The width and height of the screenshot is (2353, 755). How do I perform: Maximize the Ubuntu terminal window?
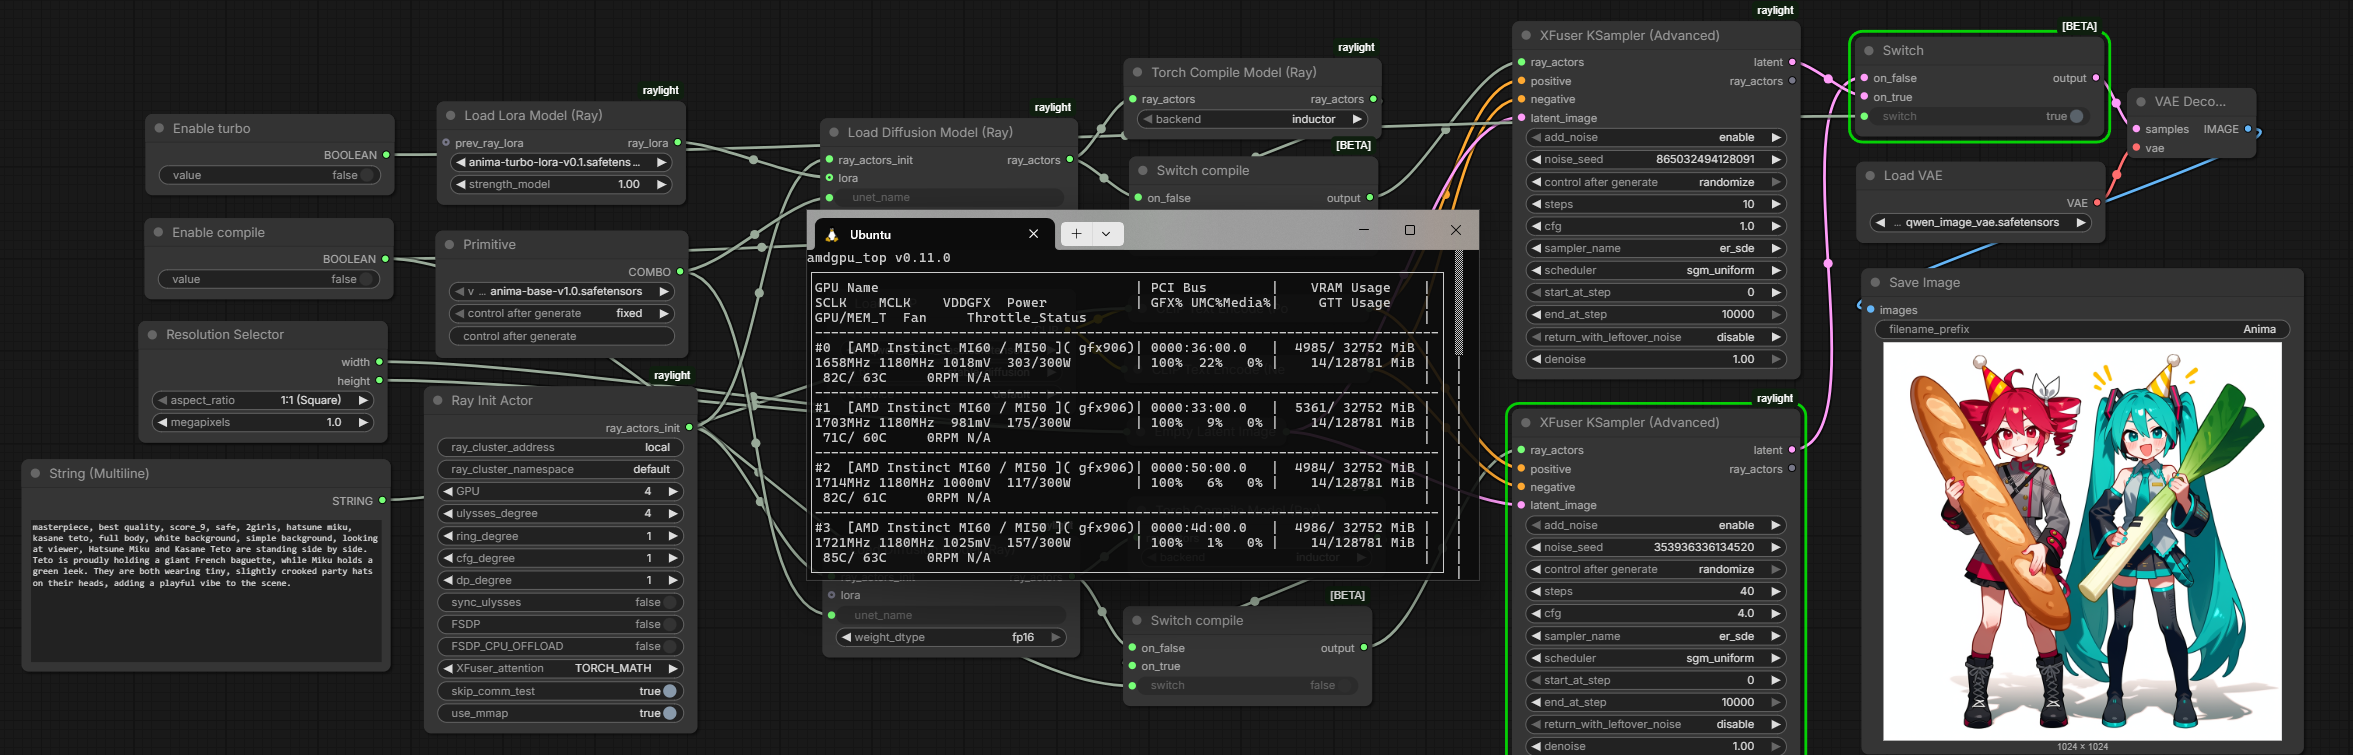(x=1410, y=230)
